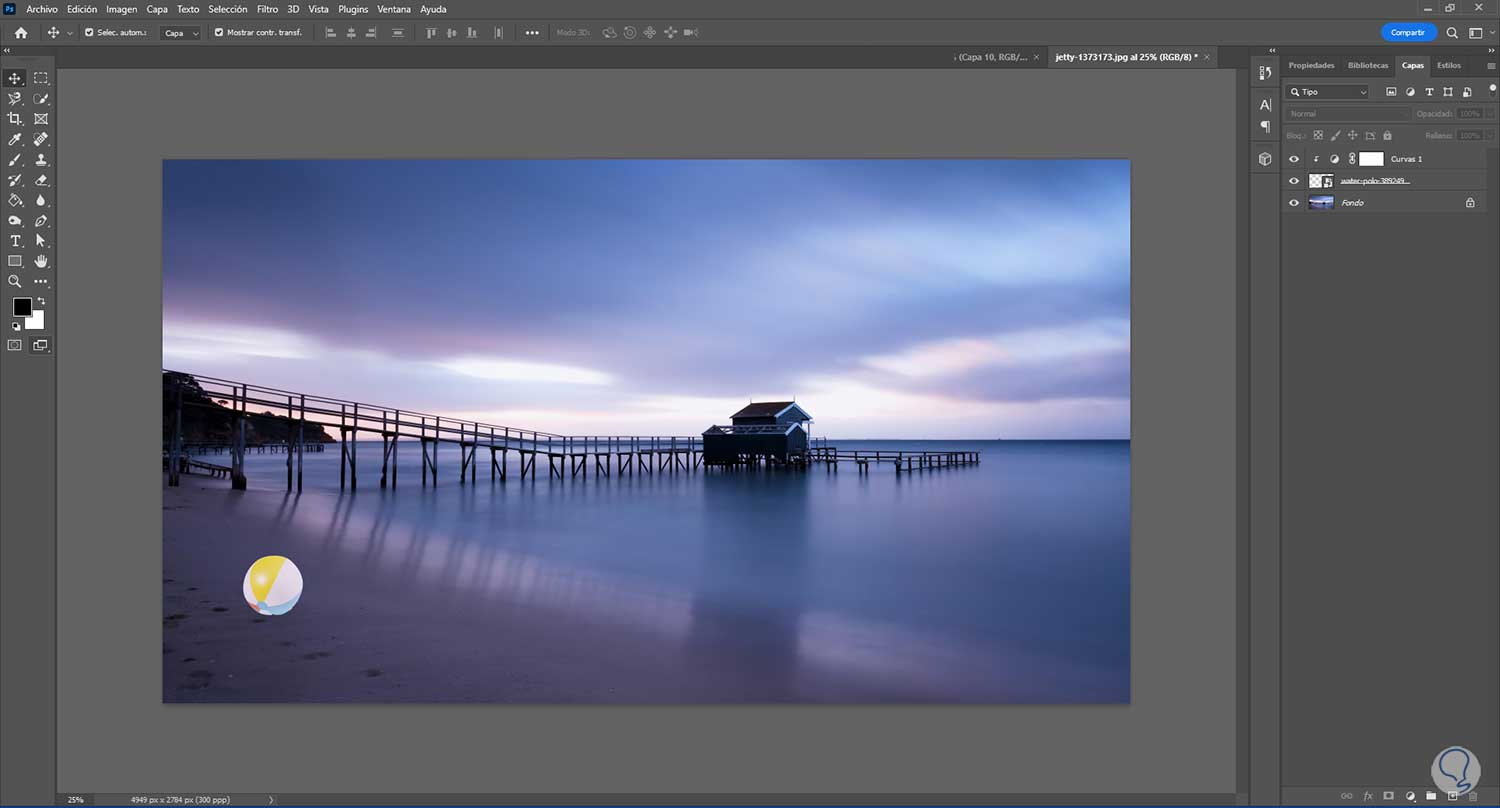Screen dimensions: 1500x808
Task: Click the Compartir button
Action: [x=1407, y=33]
